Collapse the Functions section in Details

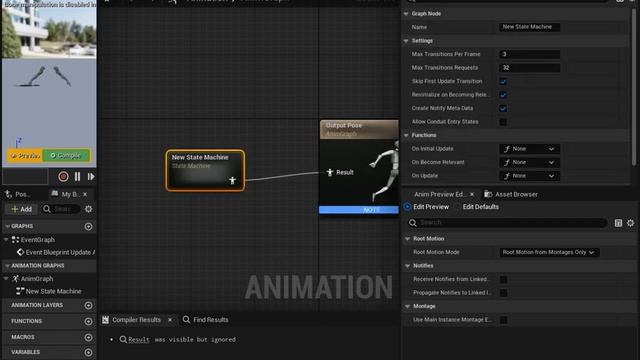(406, 135)
